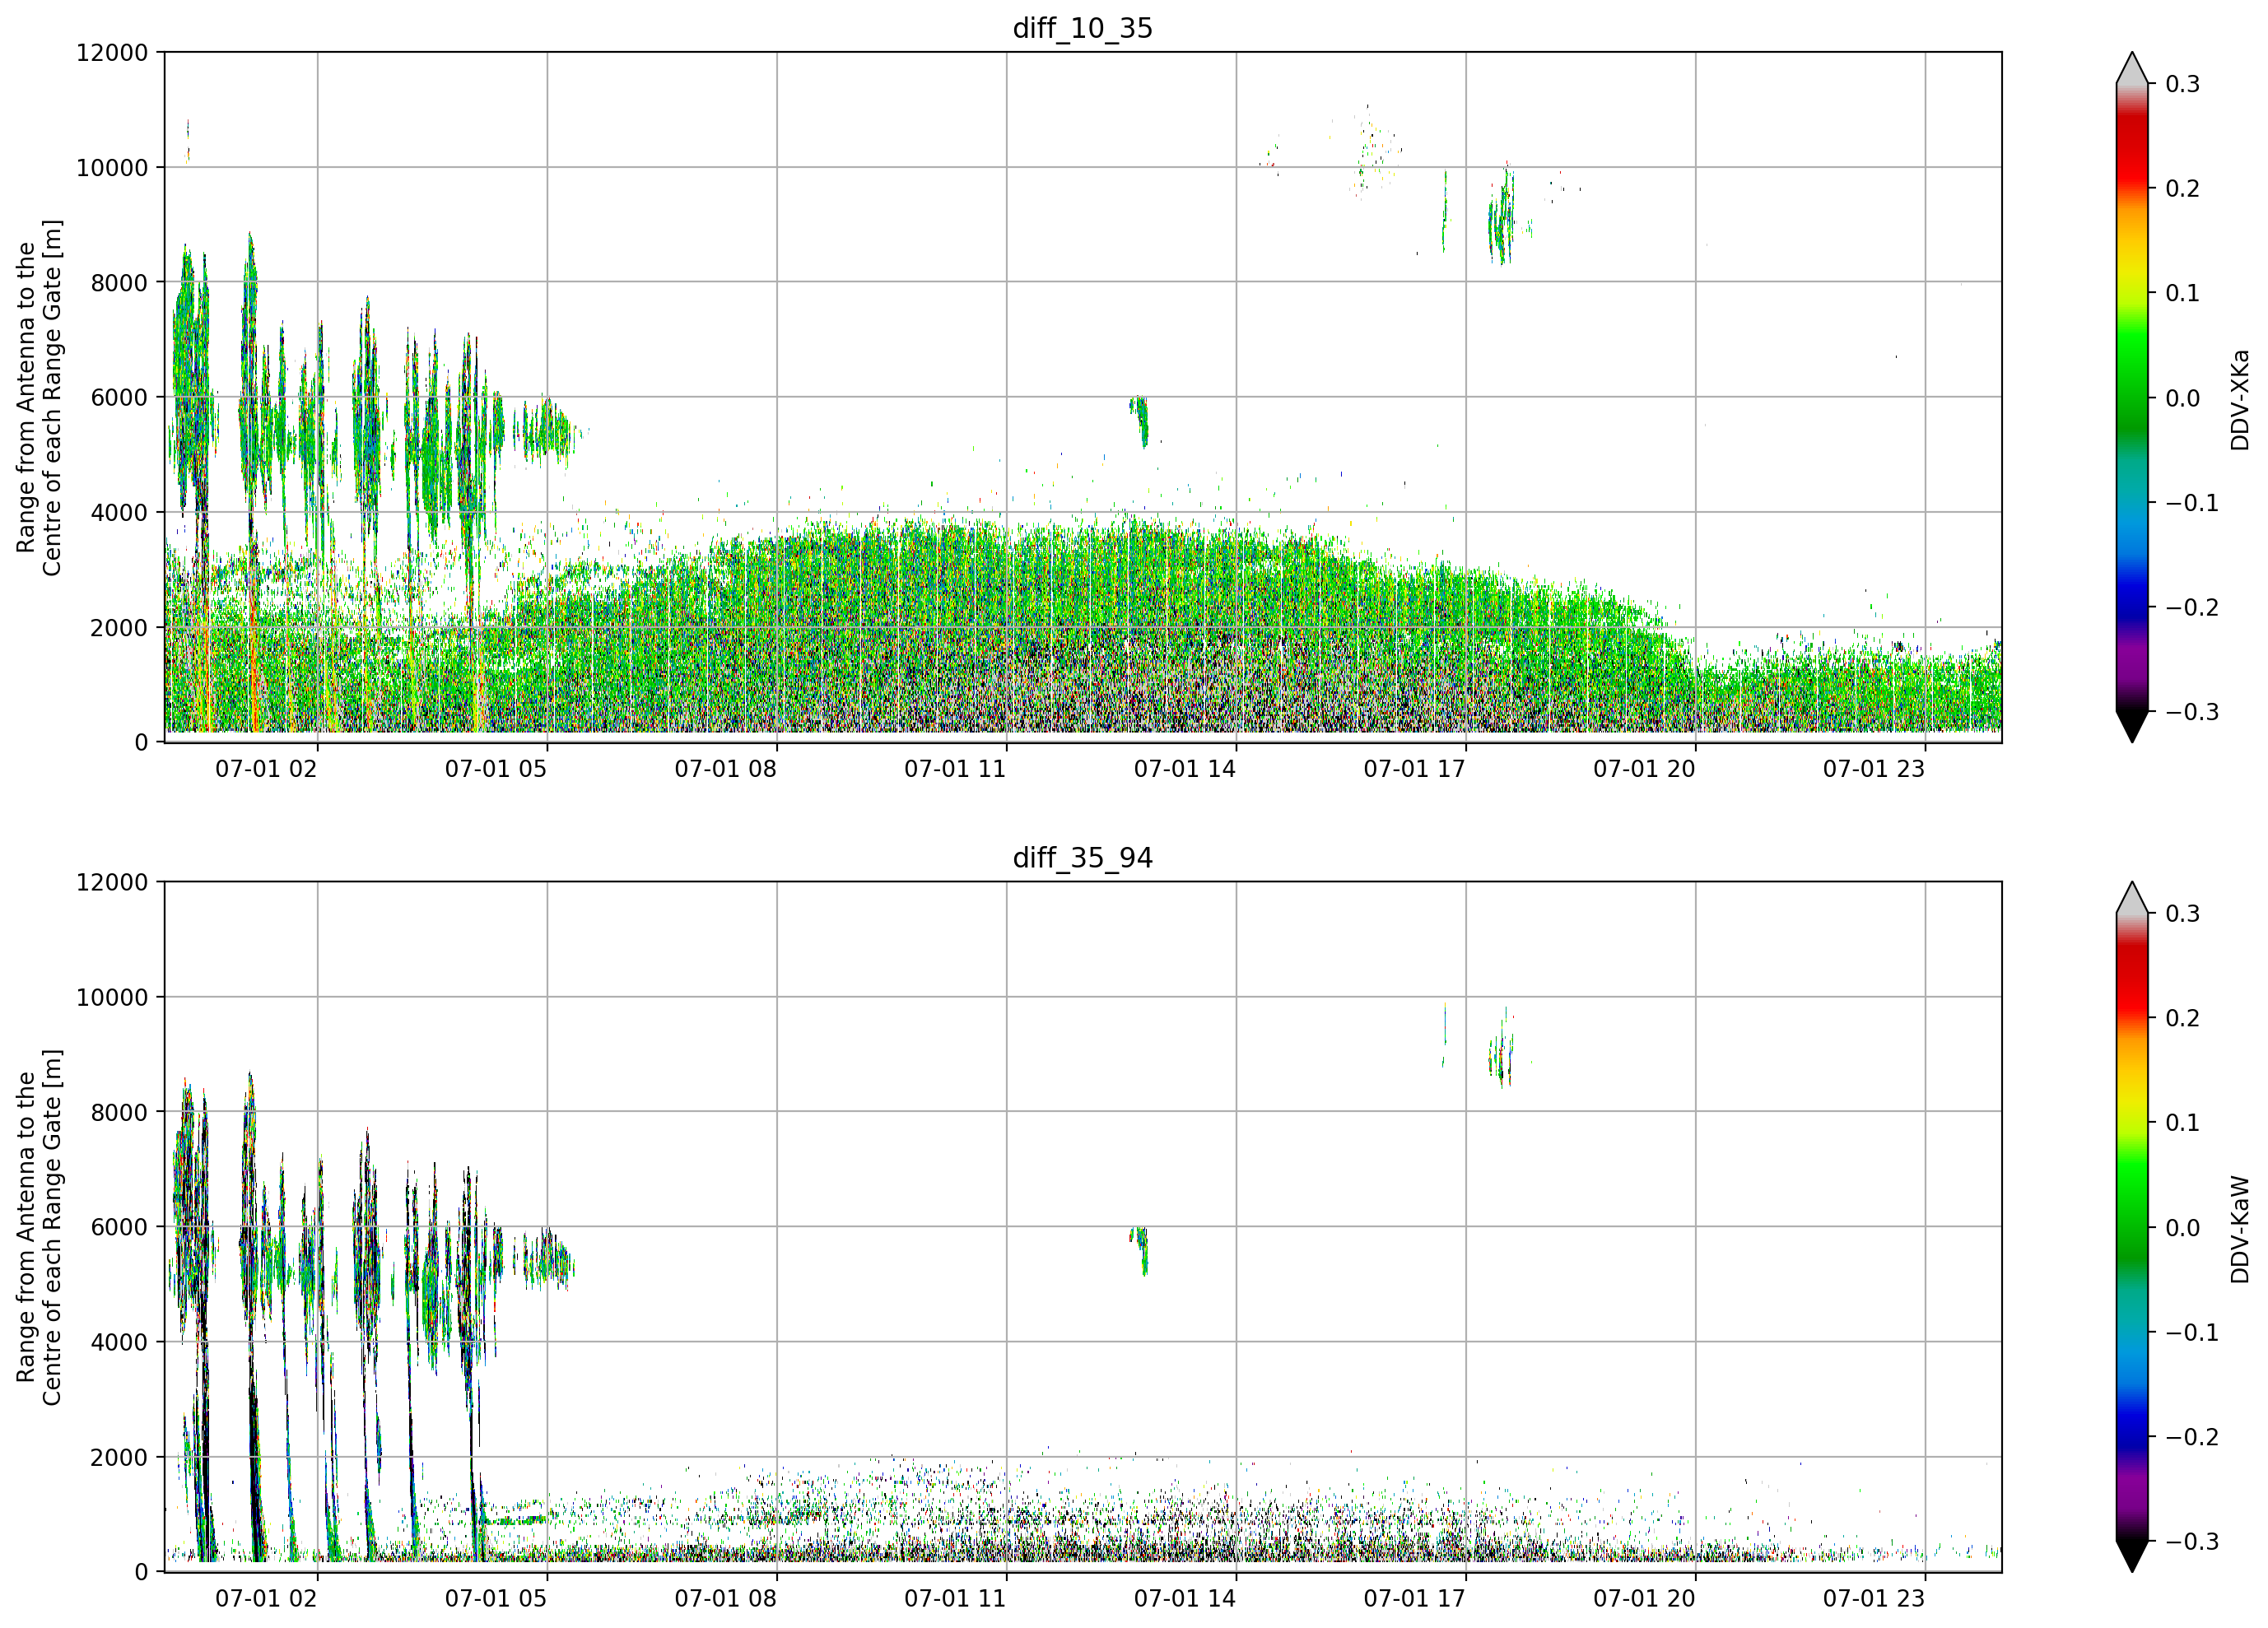Image resolution: width=2268 pixels, height=1628 pixels.
Task: Click the −0.3 label on DDV-XKa colorbar
Action: 2191,711
